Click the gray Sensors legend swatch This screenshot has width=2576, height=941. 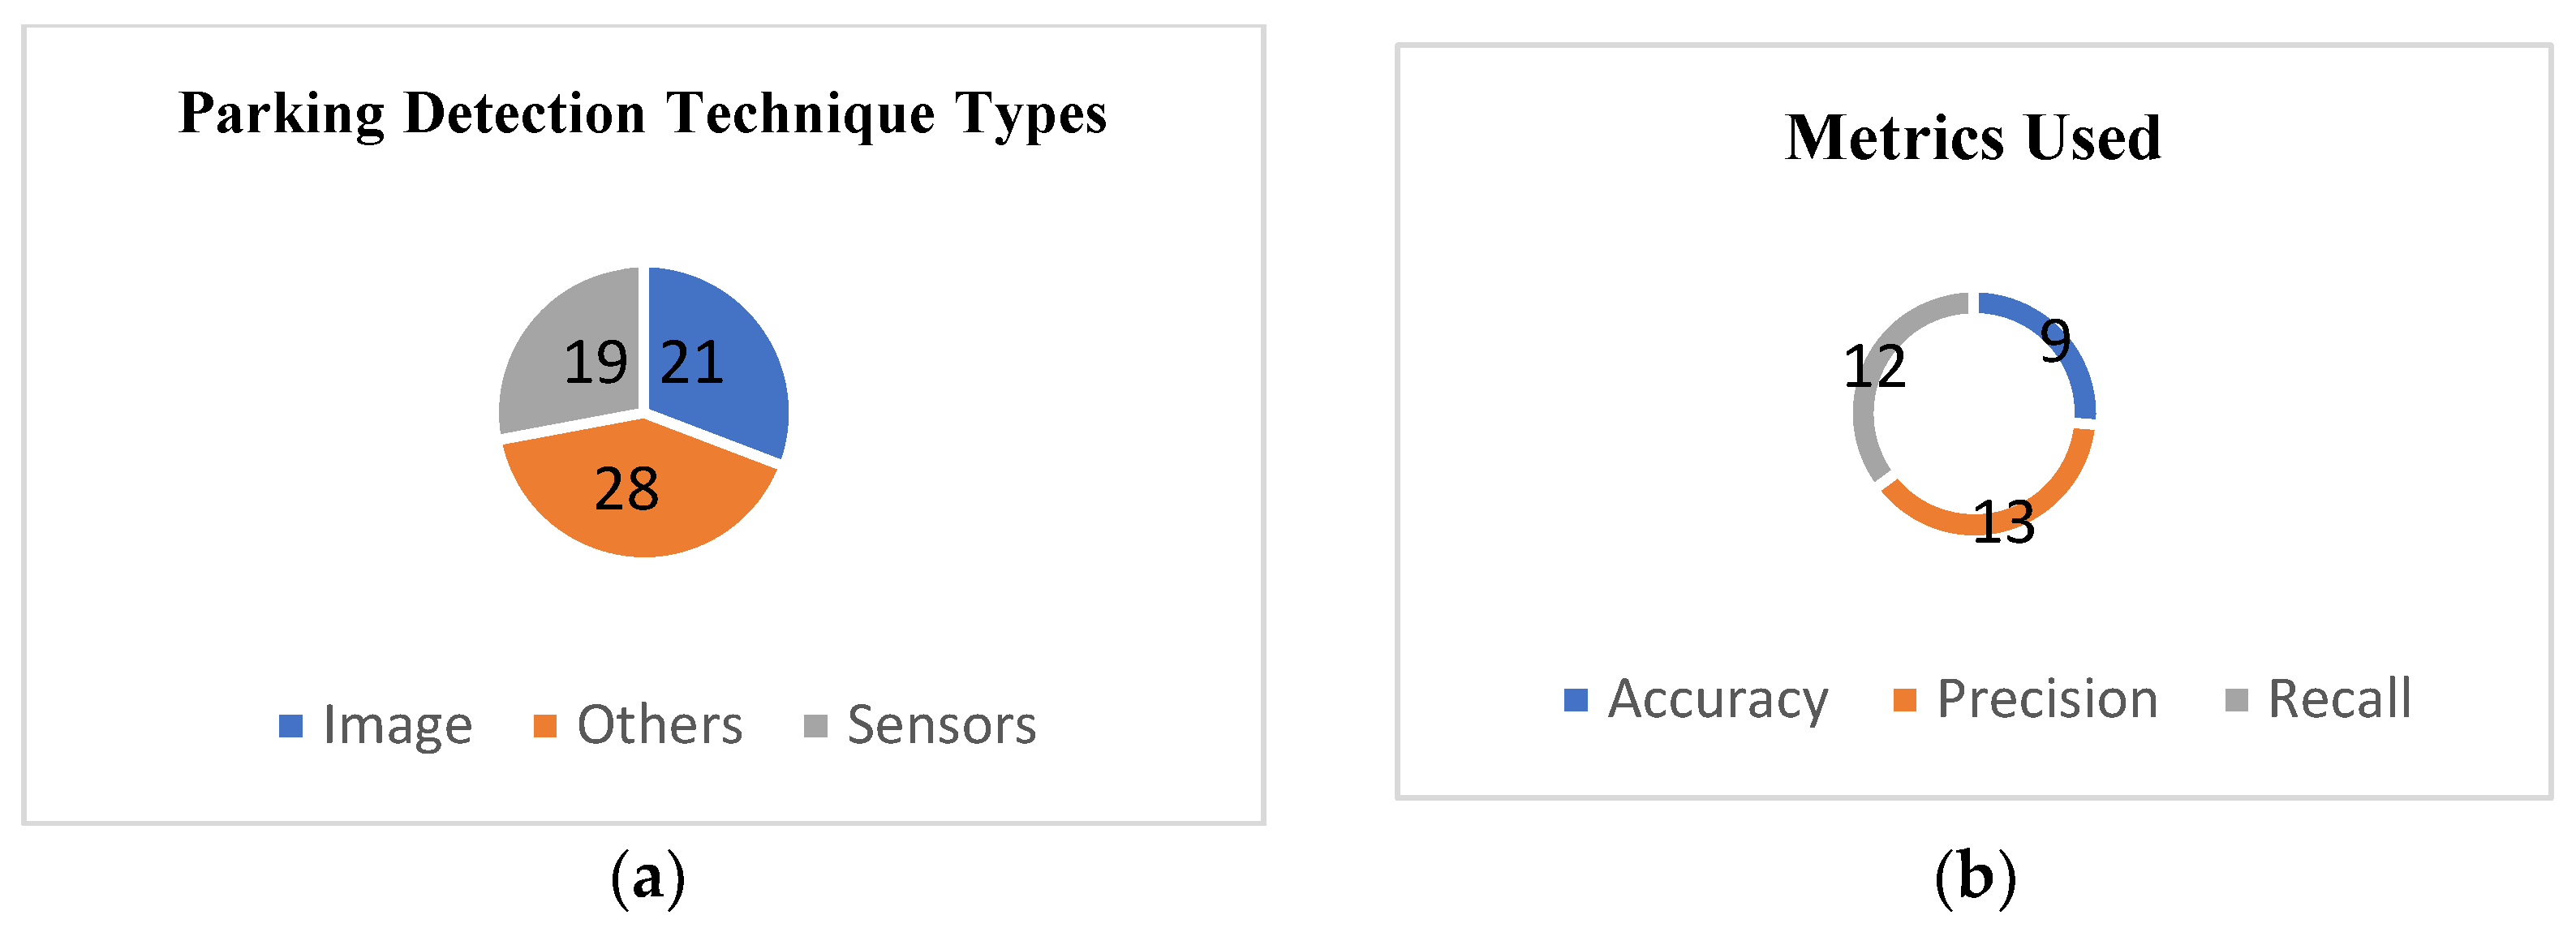816,726
